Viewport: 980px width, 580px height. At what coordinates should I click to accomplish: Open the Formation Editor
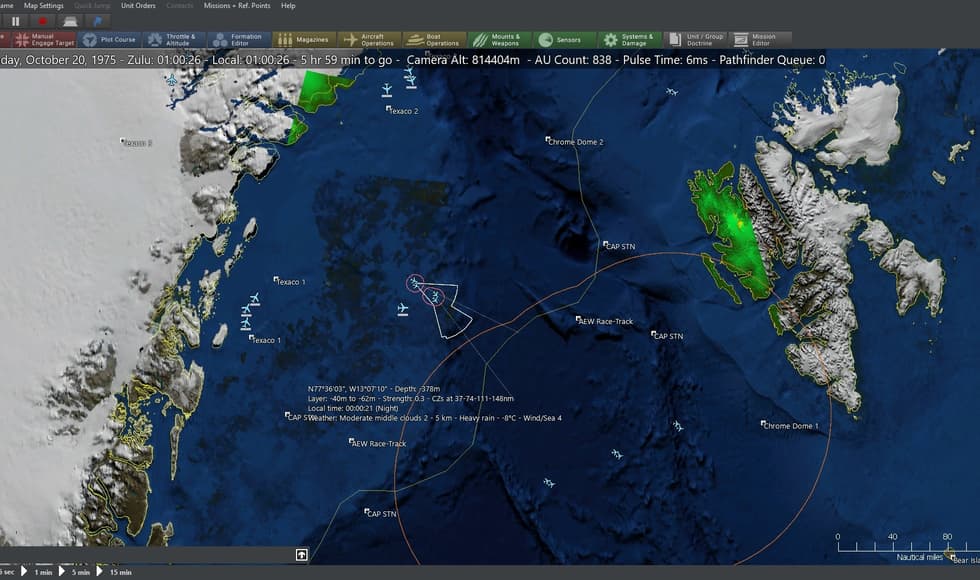(x=239, y=39)
